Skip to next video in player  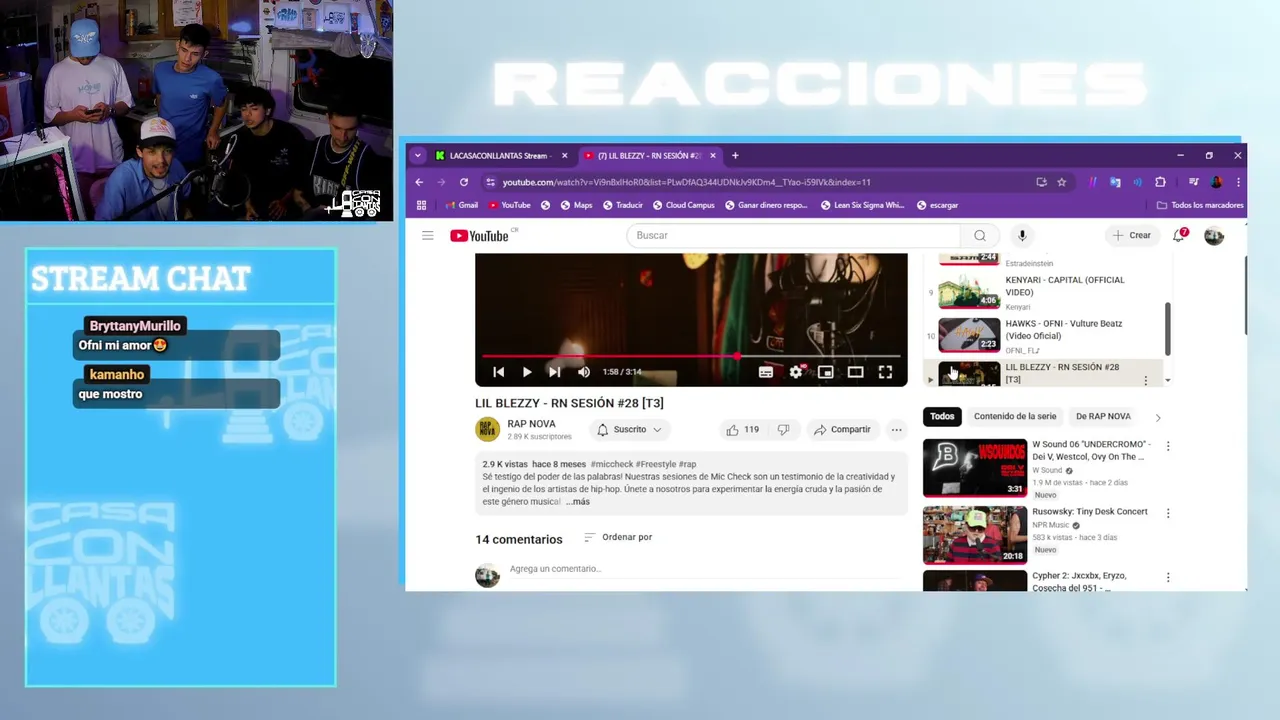point(554,372)
